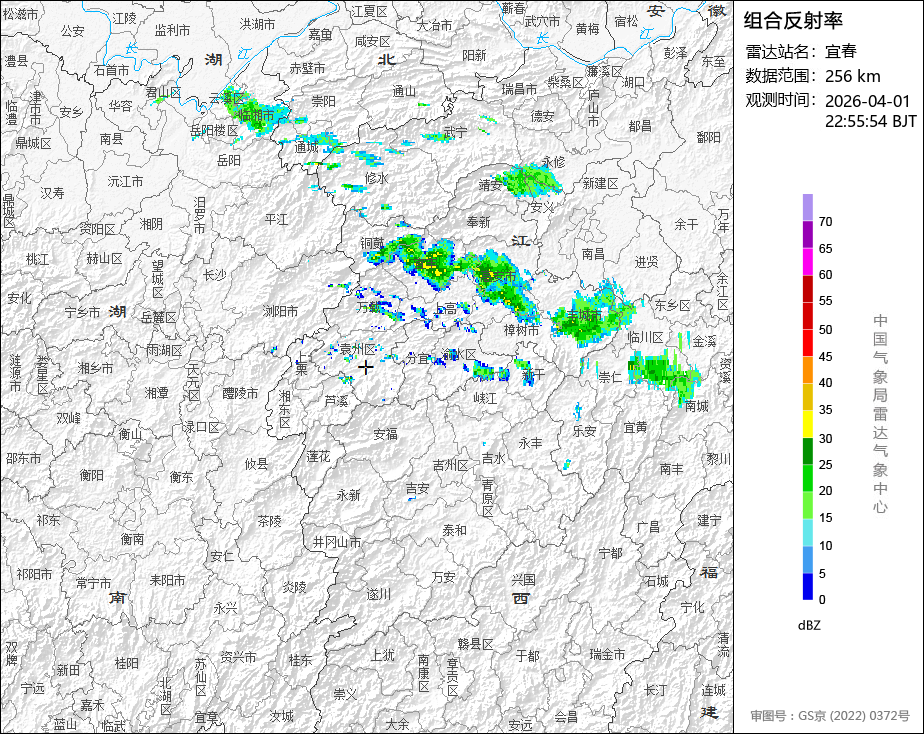
Task: Click the 监利市 map label
Action: [x=173, y=30]
